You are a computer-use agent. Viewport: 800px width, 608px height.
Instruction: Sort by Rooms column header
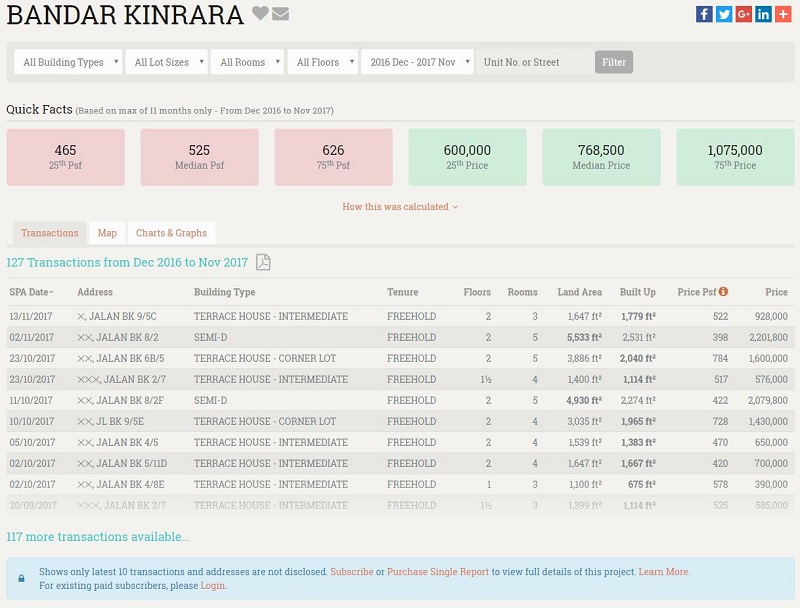(522, 292)
